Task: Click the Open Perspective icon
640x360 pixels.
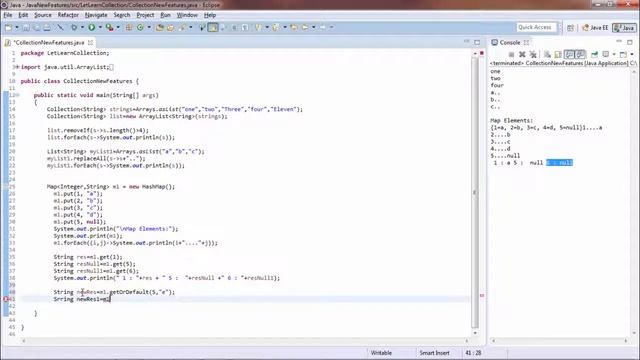Action: tap(570, 27)
